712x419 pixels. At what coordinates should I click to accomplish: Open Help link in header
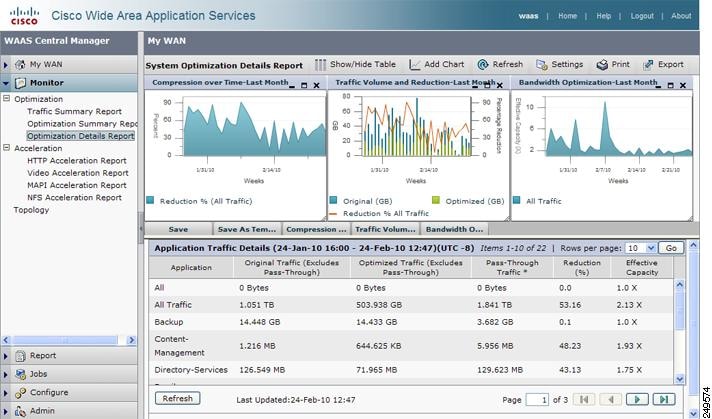603,16
